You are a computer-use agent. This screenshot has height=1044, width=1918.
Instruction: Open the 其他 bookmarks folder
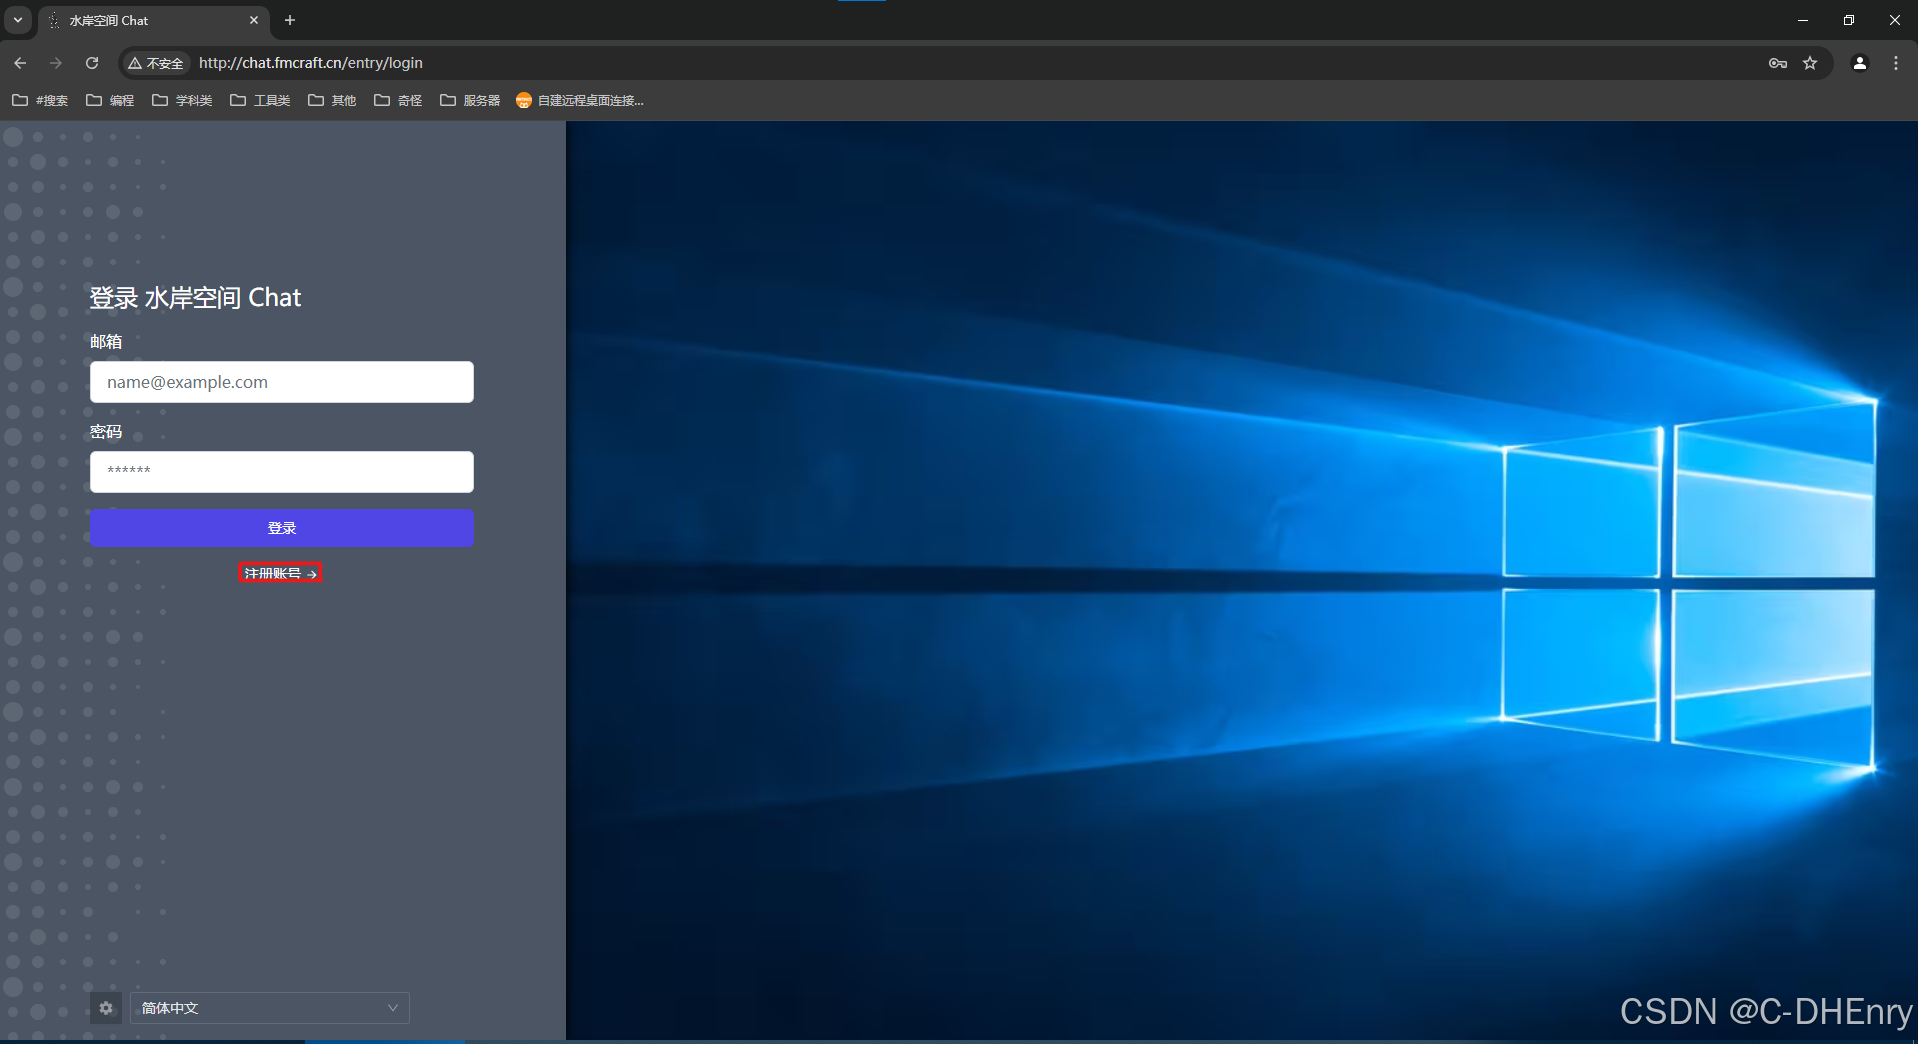tap(332, 100)
